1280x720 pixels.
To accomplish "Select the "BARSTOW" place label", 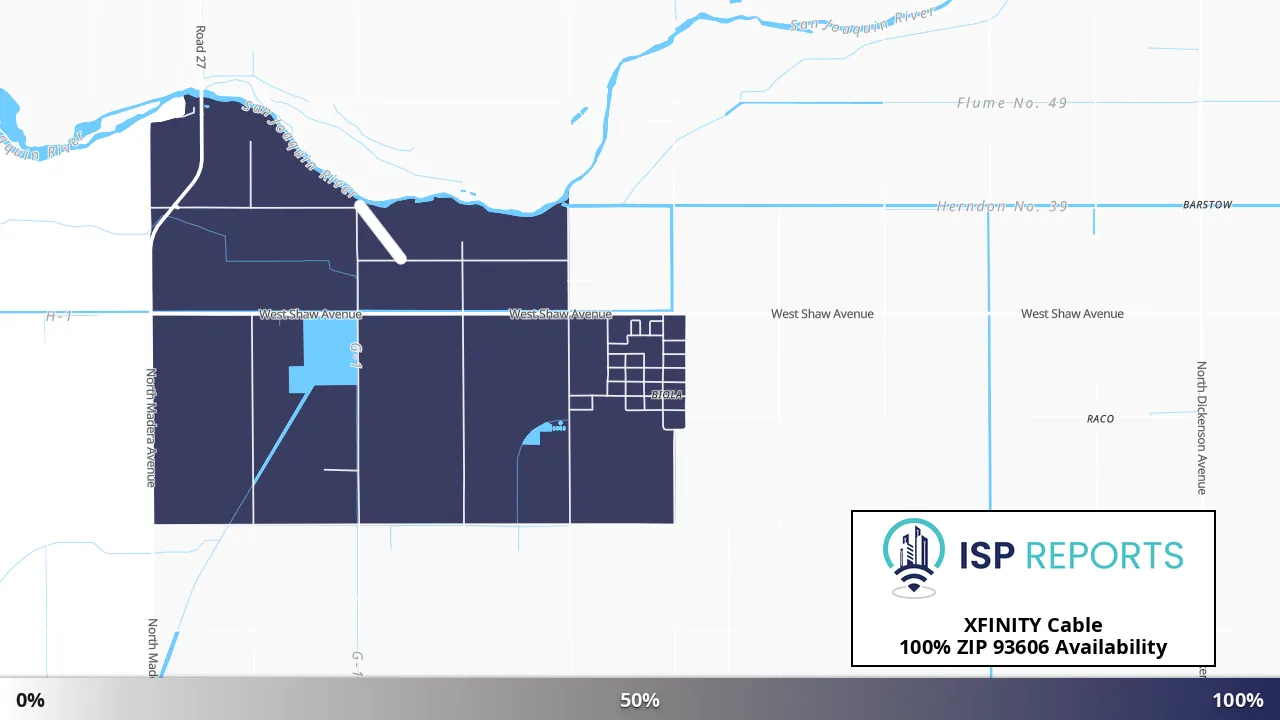I will point(1207,205).
